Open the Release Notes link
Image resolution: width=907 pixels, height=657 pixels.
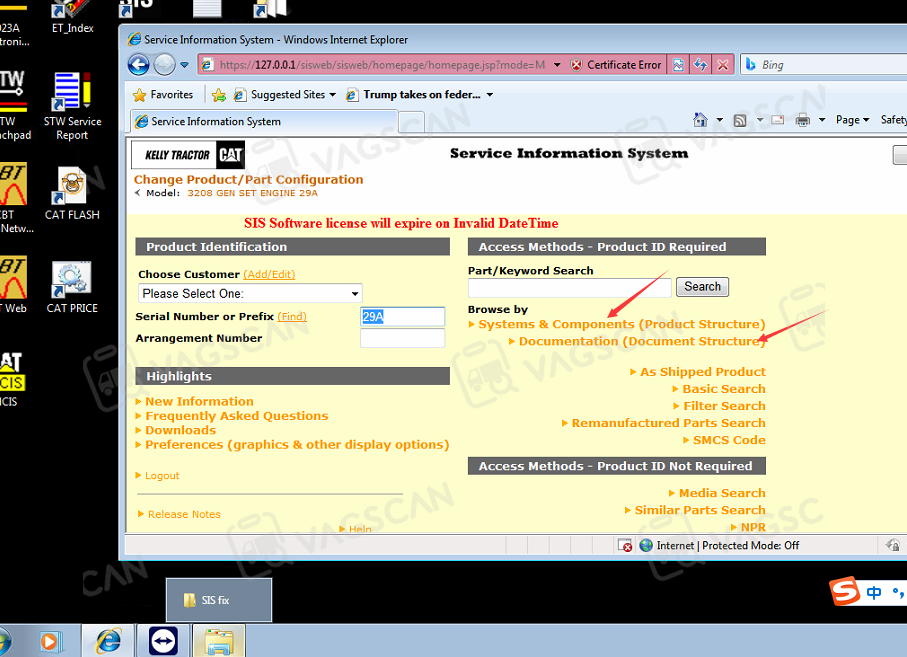(x=184, y=514)
